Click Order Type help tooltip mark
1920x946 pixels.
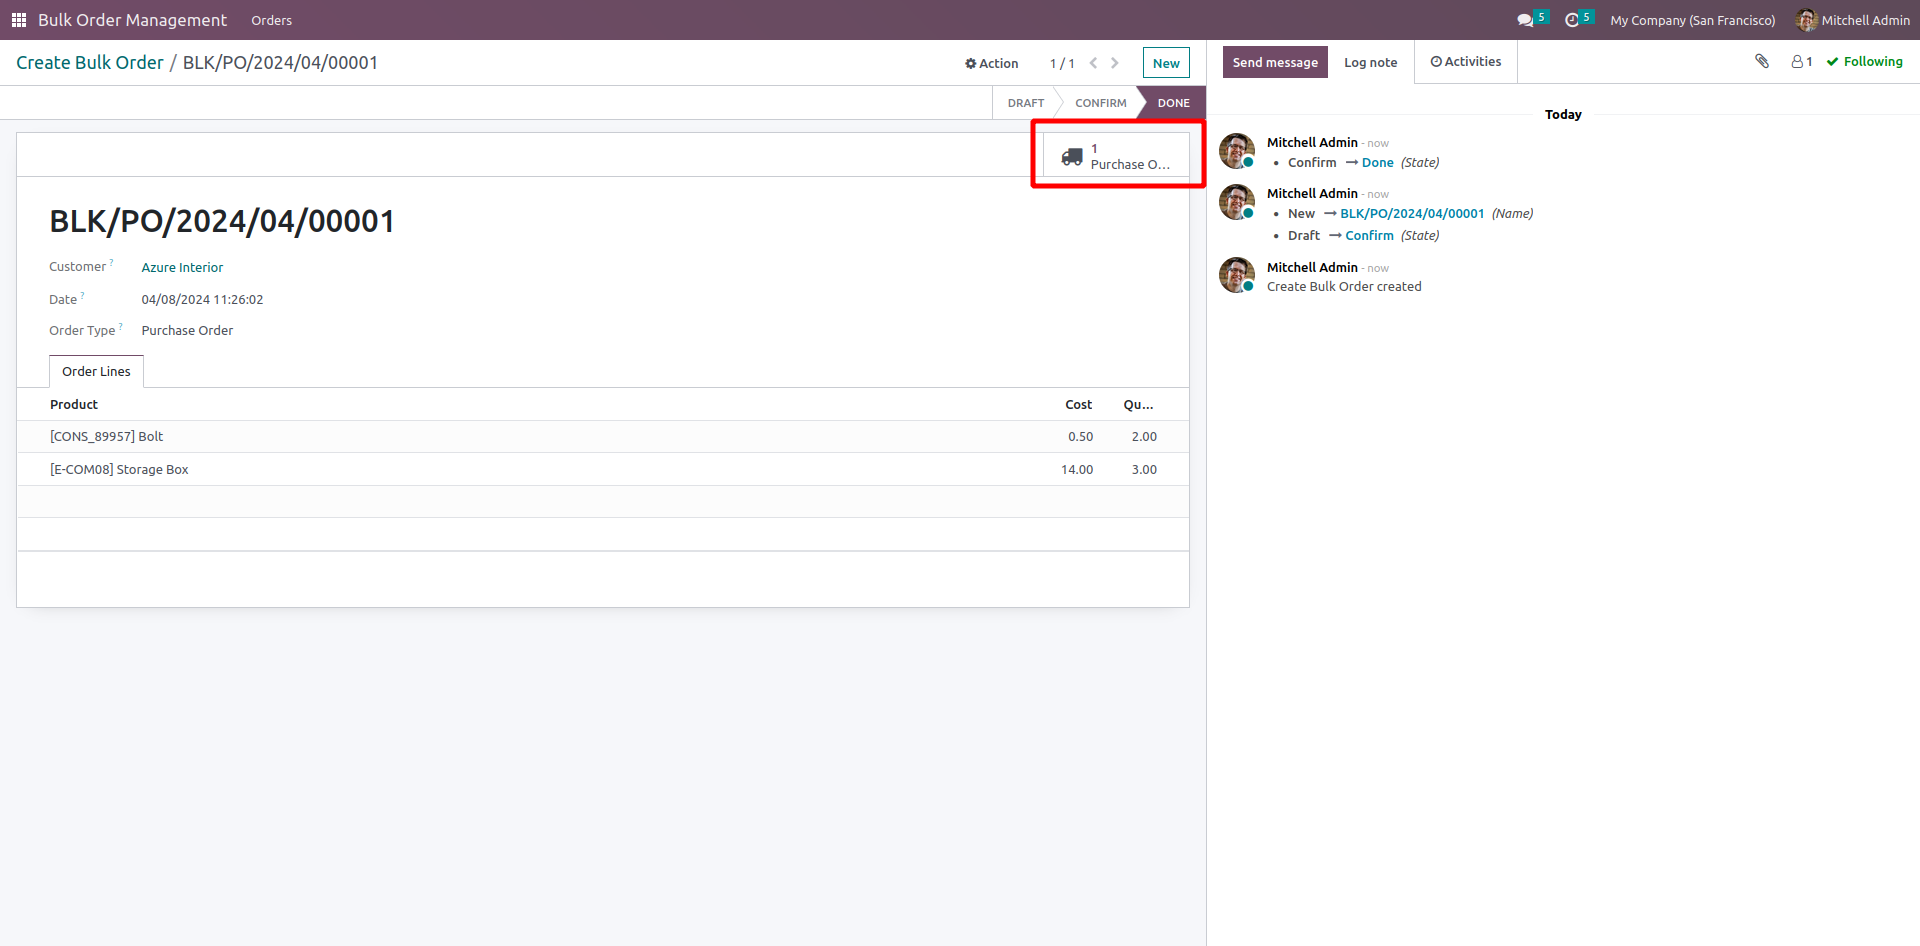pyautogui.click(x=120, y=326)
